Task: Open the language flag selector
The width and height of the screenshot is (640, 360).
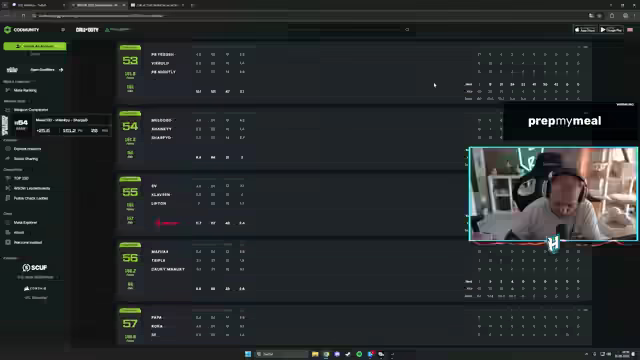Action: [x=630, y=30]
